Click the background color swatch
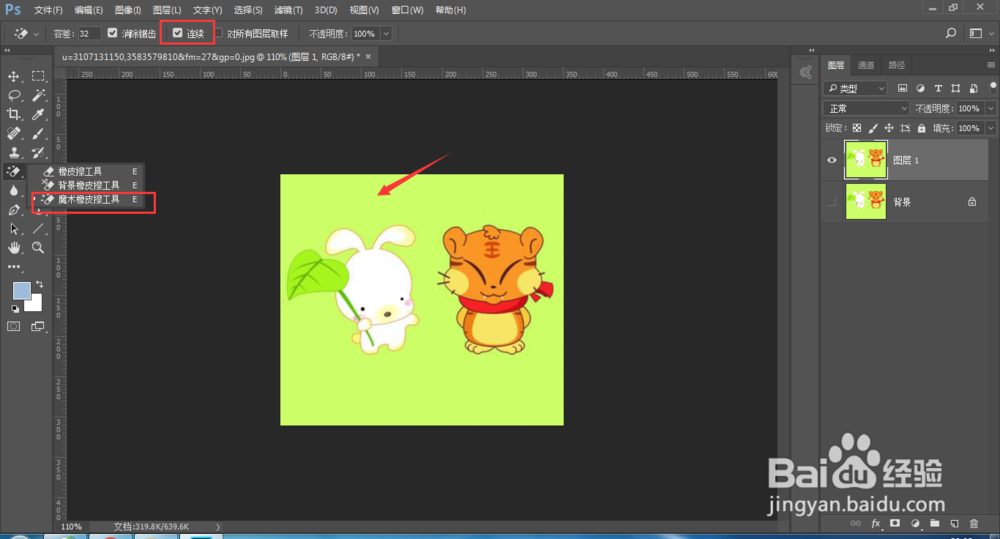The height and width of the screenshot is (539, 1000). click(35, 305)
